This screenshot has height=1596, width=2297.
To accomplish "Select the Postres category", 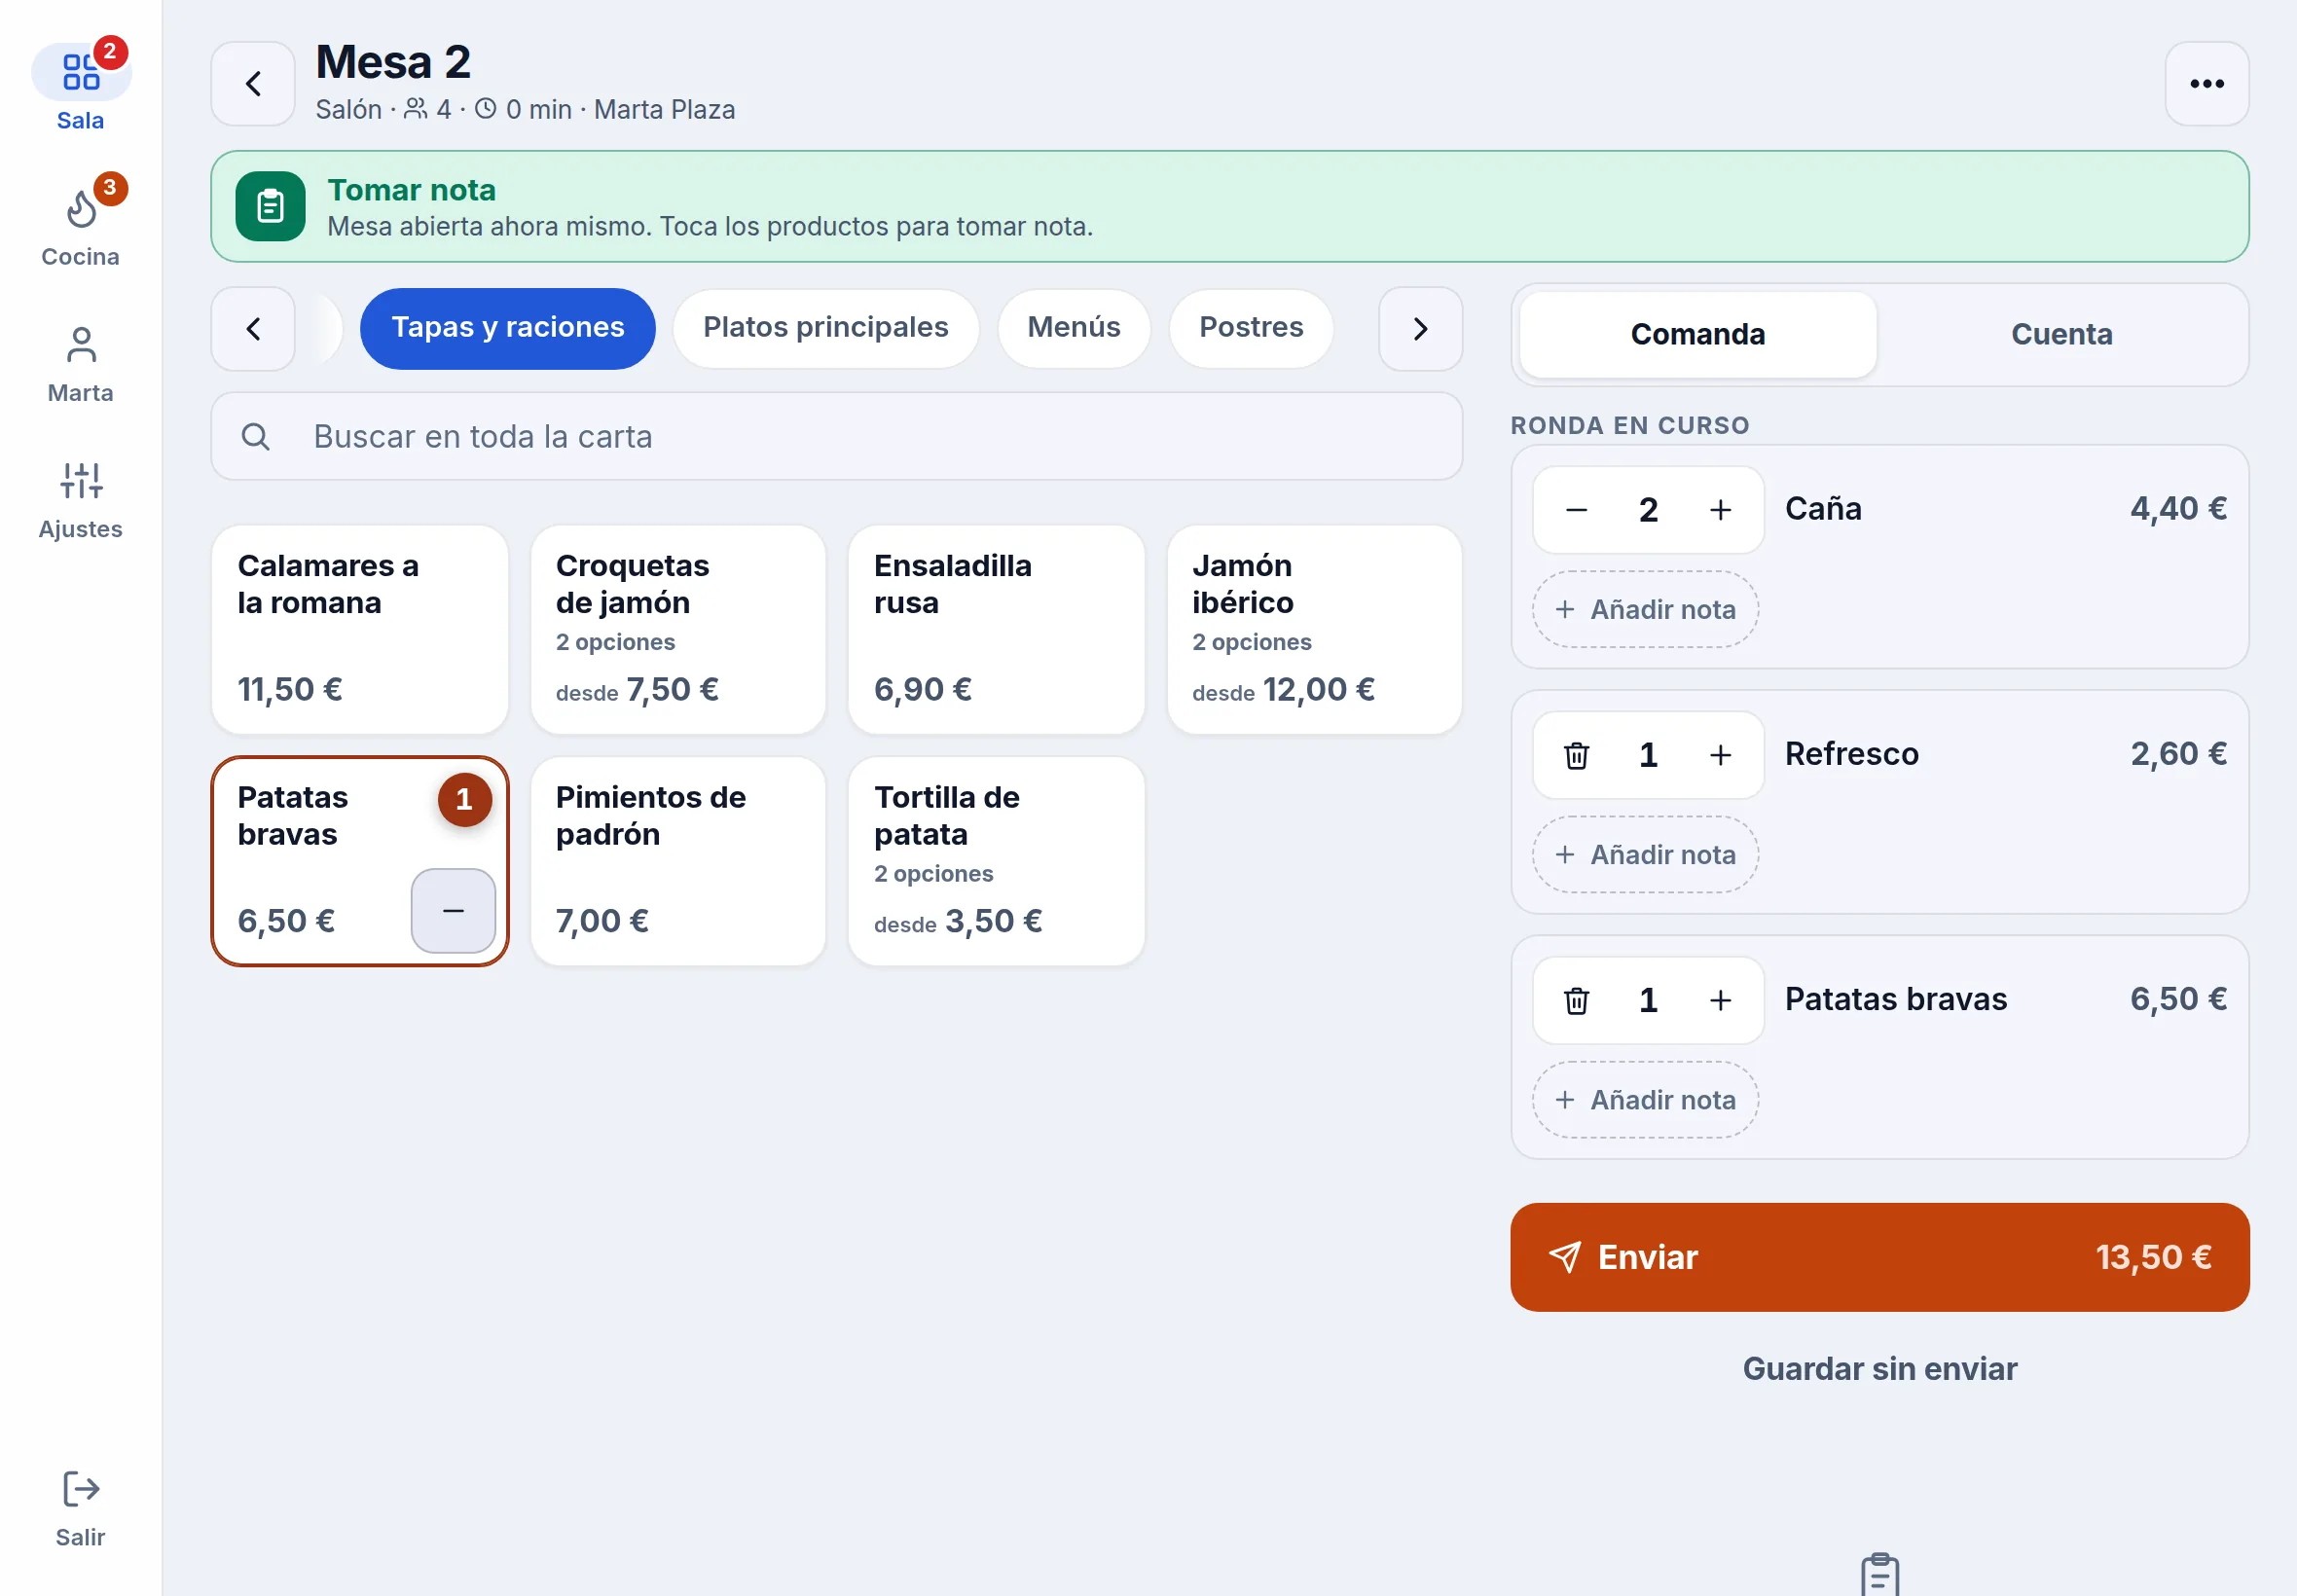I will tap(1250, 328).
